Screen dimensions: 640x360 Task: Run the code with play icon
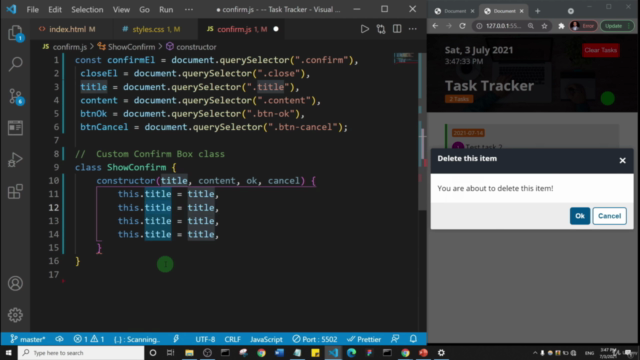point(364,29)
